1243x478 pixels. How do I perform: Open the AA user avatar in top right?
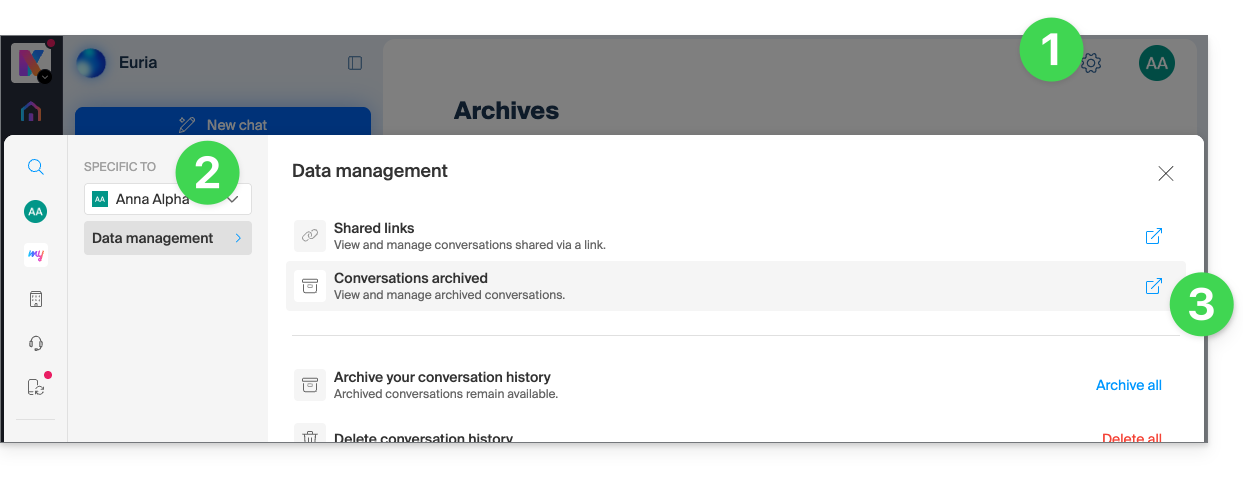pos(1156,63)
